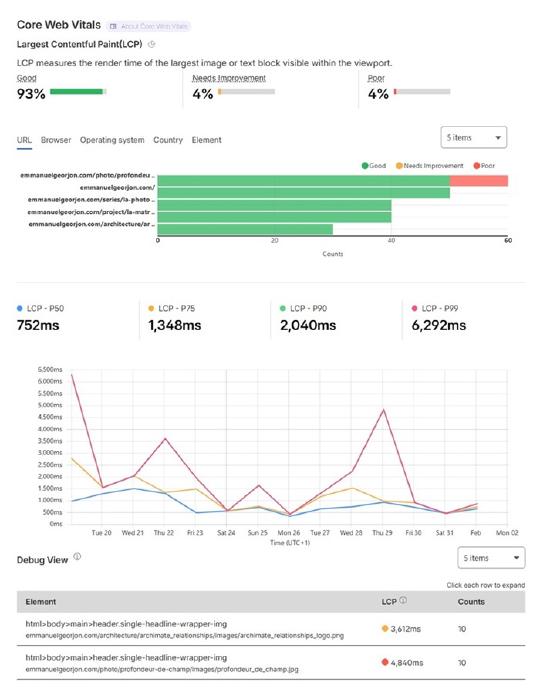Switch to the Browser tab
This screenshot has width=540, height=689.
coord(56,140)
